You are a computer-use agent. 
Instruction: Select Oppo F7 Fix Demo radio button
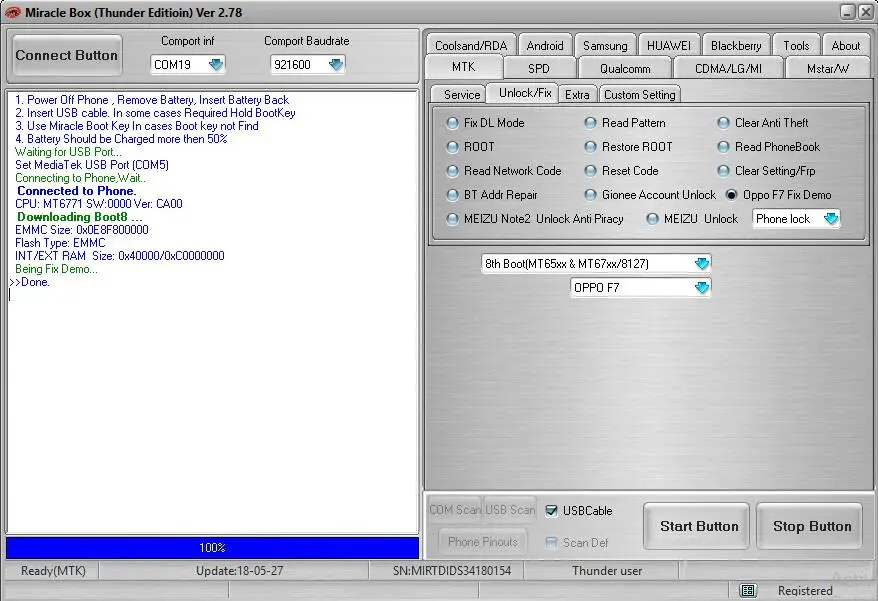pos(731,195)
